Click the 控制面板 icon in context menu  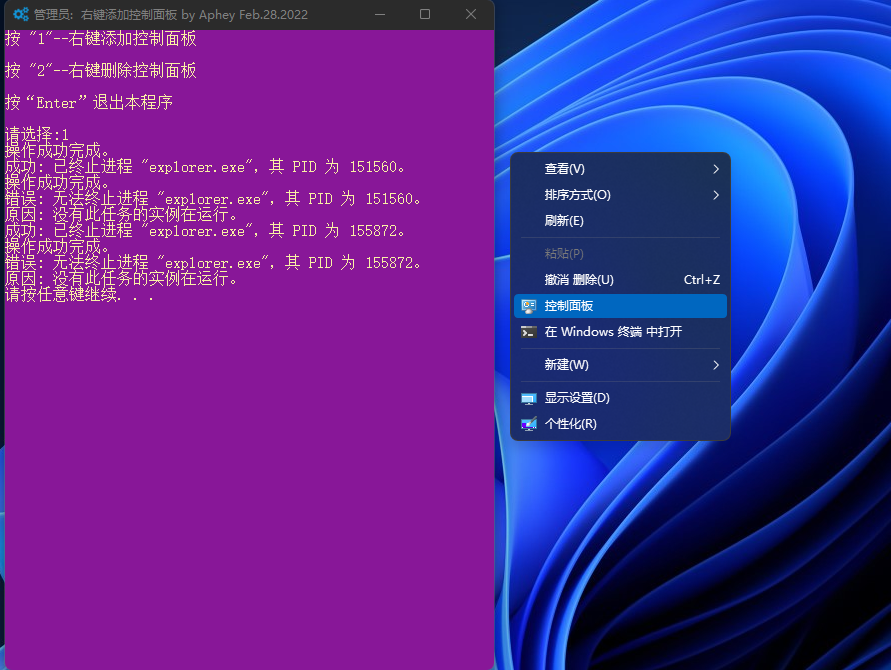tap(529, 306)
